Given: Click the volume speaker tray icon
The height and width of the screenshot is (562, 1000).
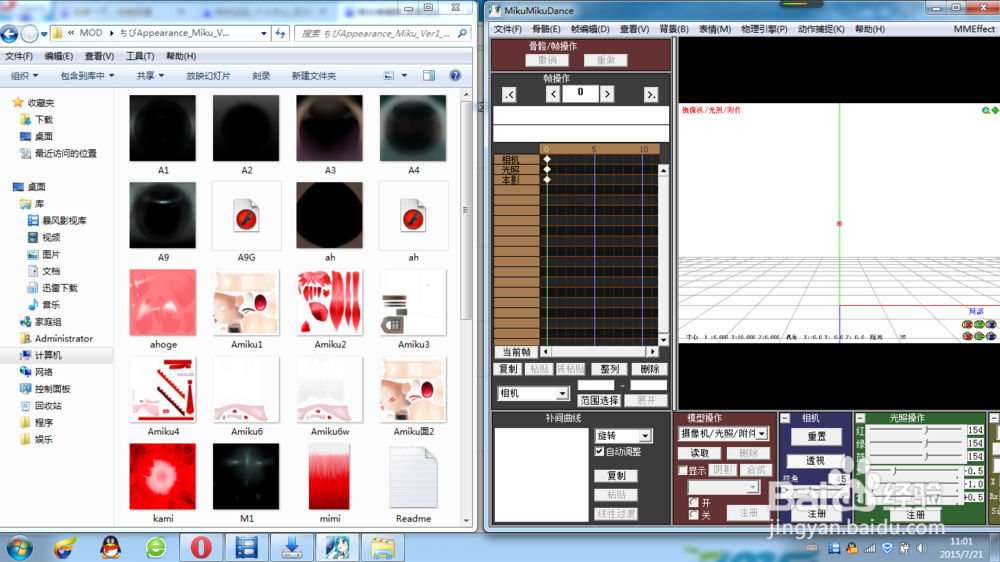Looking at the screenshot, I should point(921,548).
